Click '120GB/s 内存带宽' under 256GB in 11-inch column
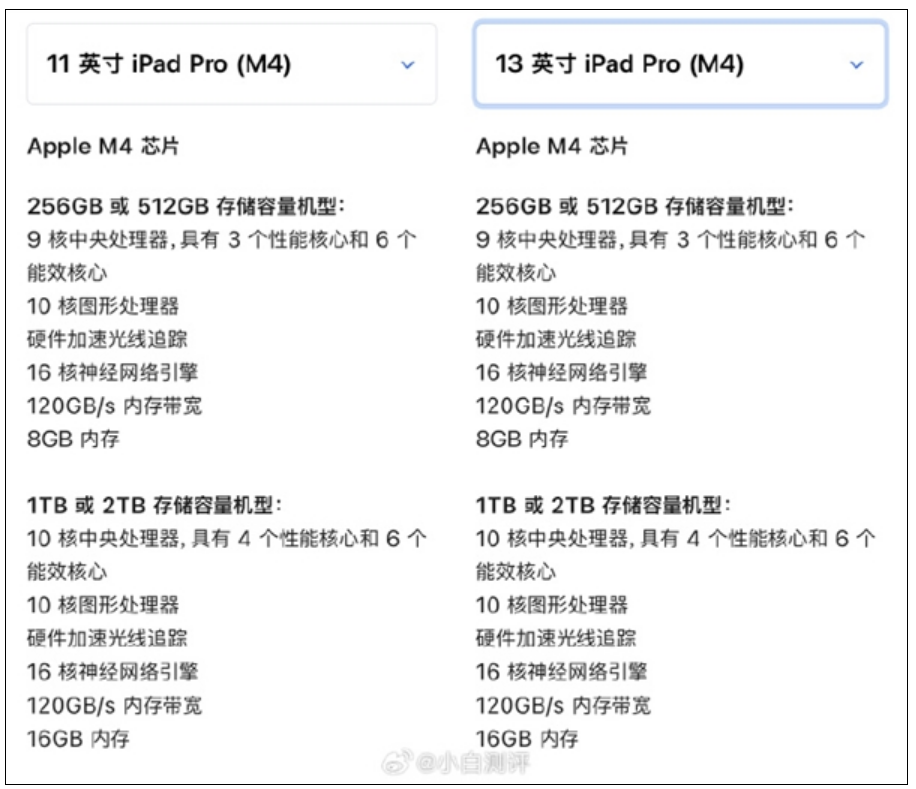 click(114, 406)
